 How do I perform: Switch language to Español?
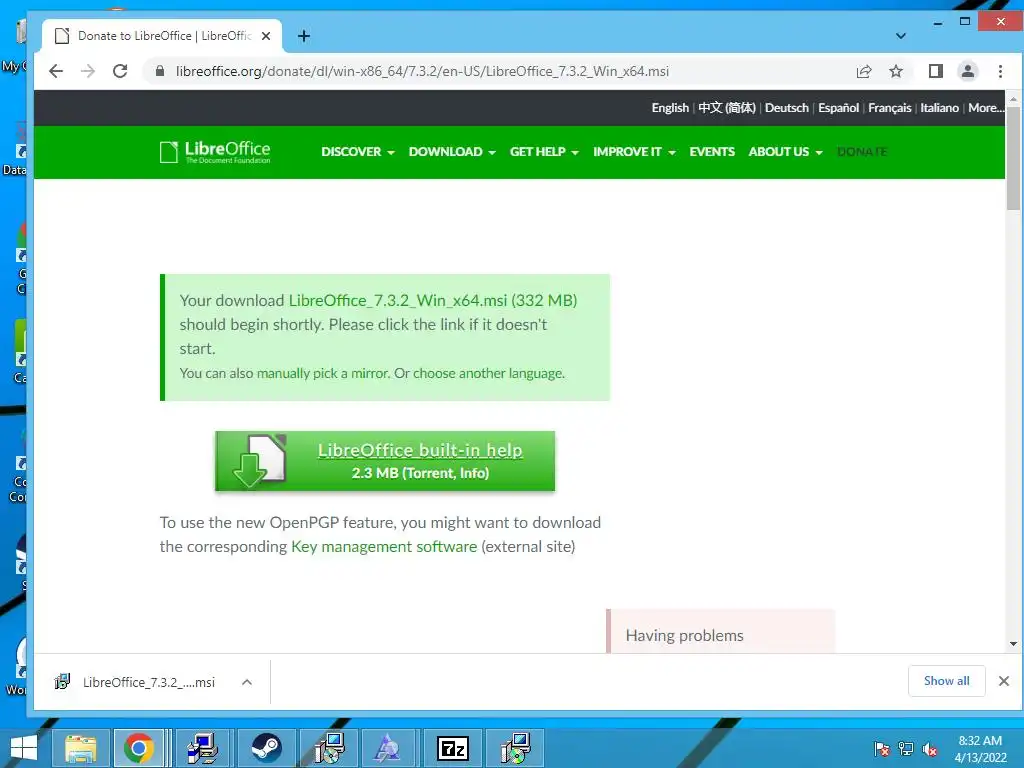click(x=839, y=108)
